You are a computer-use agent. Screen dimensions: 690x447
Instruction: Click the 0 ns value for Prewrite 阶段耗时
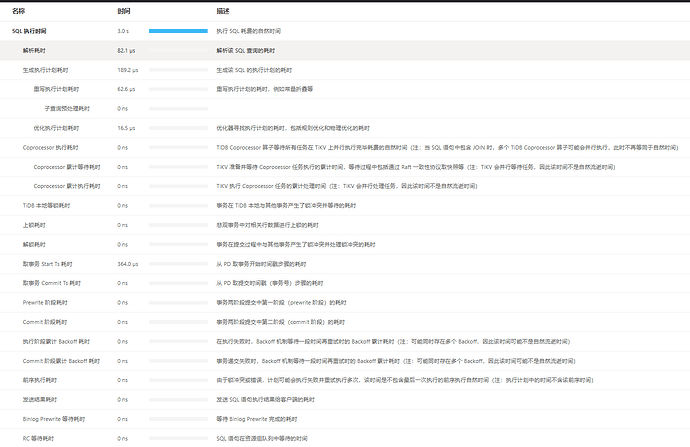122,302
